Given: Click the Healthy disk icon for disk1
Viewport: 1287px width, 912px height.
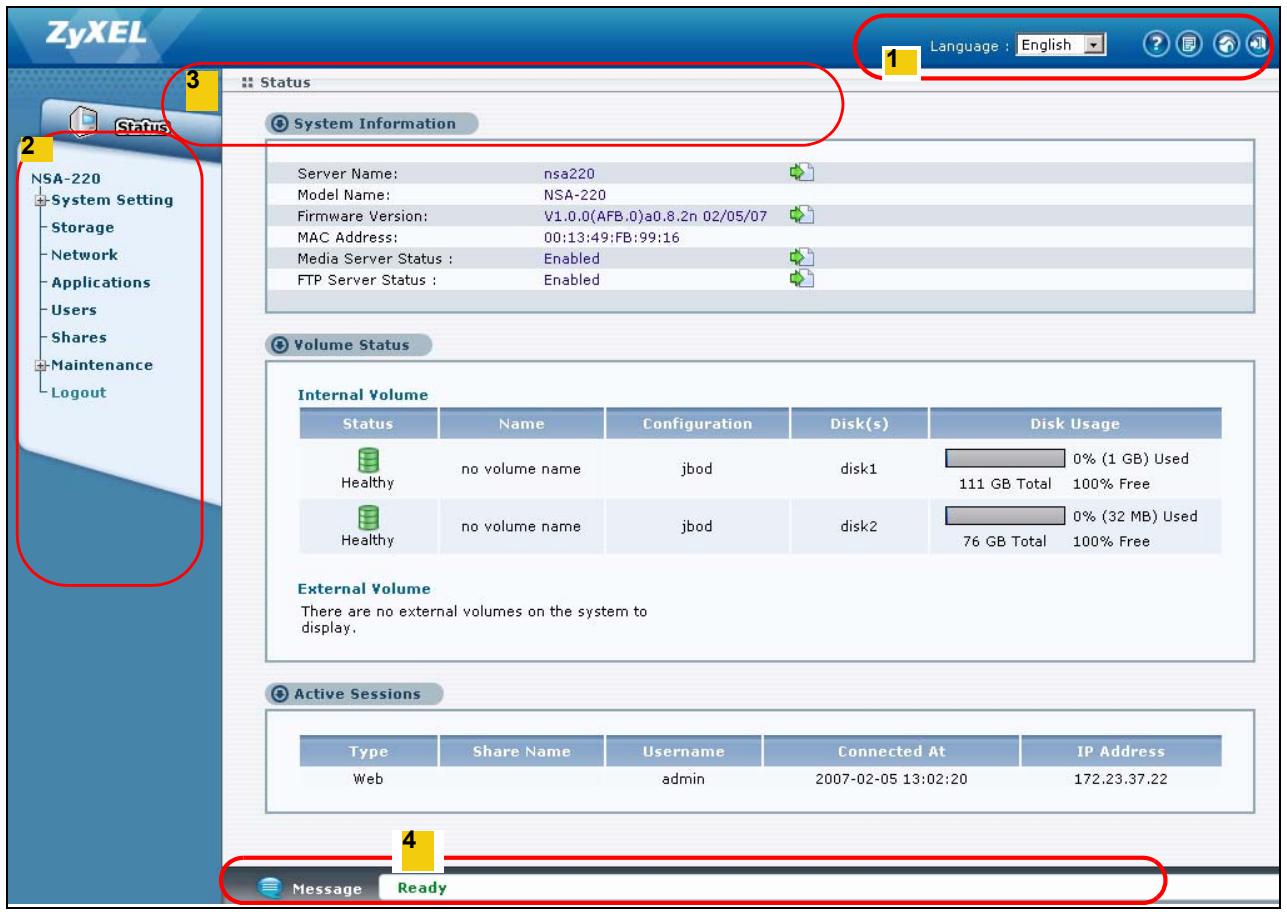Looking at the screenshot, I should tap(369, 460).
